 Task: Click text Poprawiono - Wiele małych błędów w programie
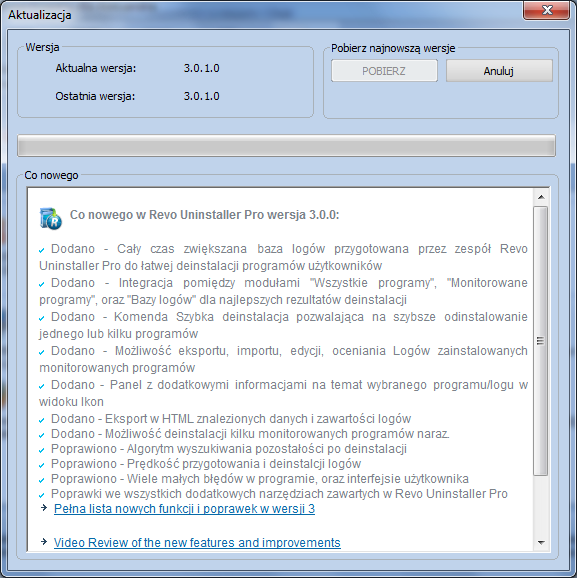point(260,478)
